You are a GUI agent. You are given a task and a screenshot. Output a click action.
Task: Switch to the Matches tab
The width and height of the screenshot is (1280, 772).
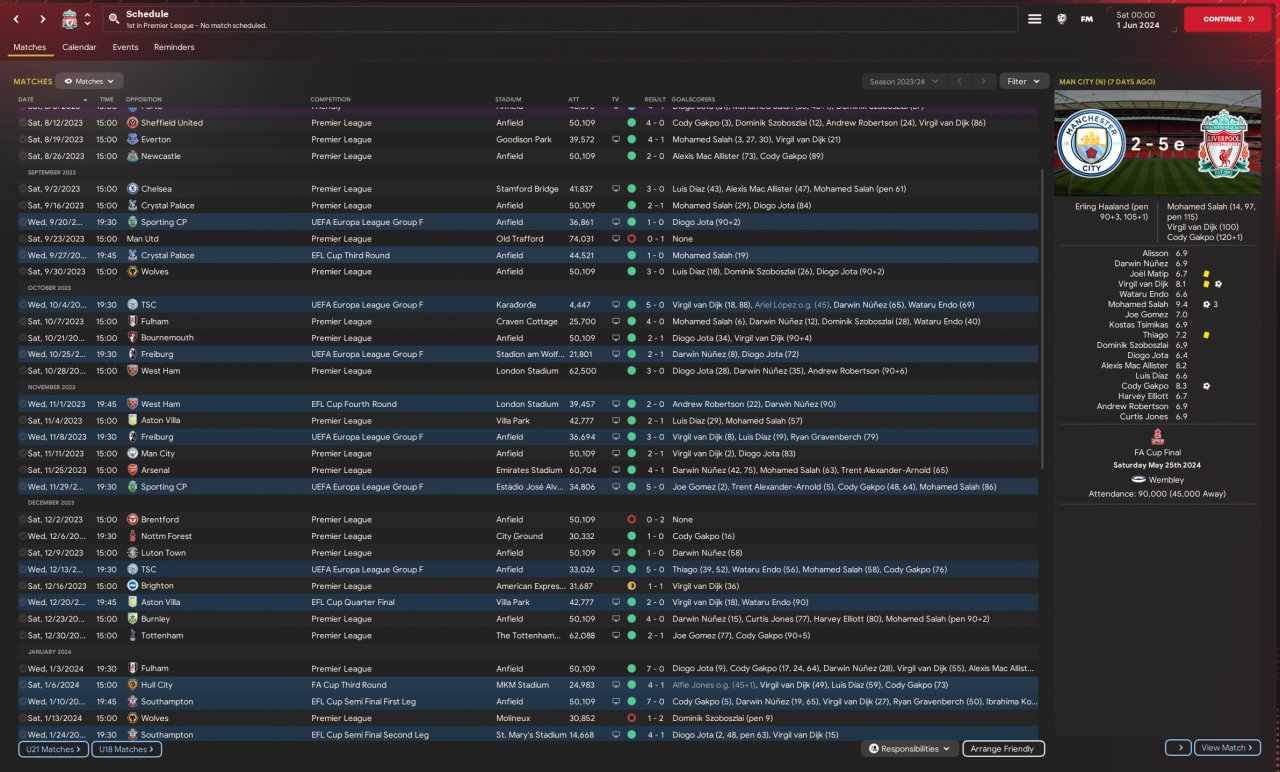(x=29, y=47)
